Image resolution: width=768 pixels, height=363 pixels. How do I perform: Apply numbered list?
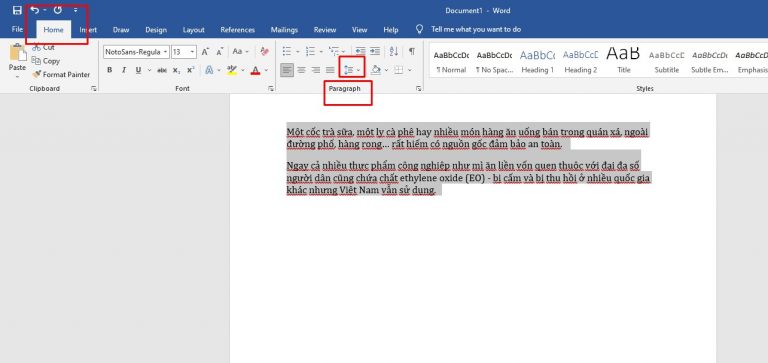[x=310, y=51]
